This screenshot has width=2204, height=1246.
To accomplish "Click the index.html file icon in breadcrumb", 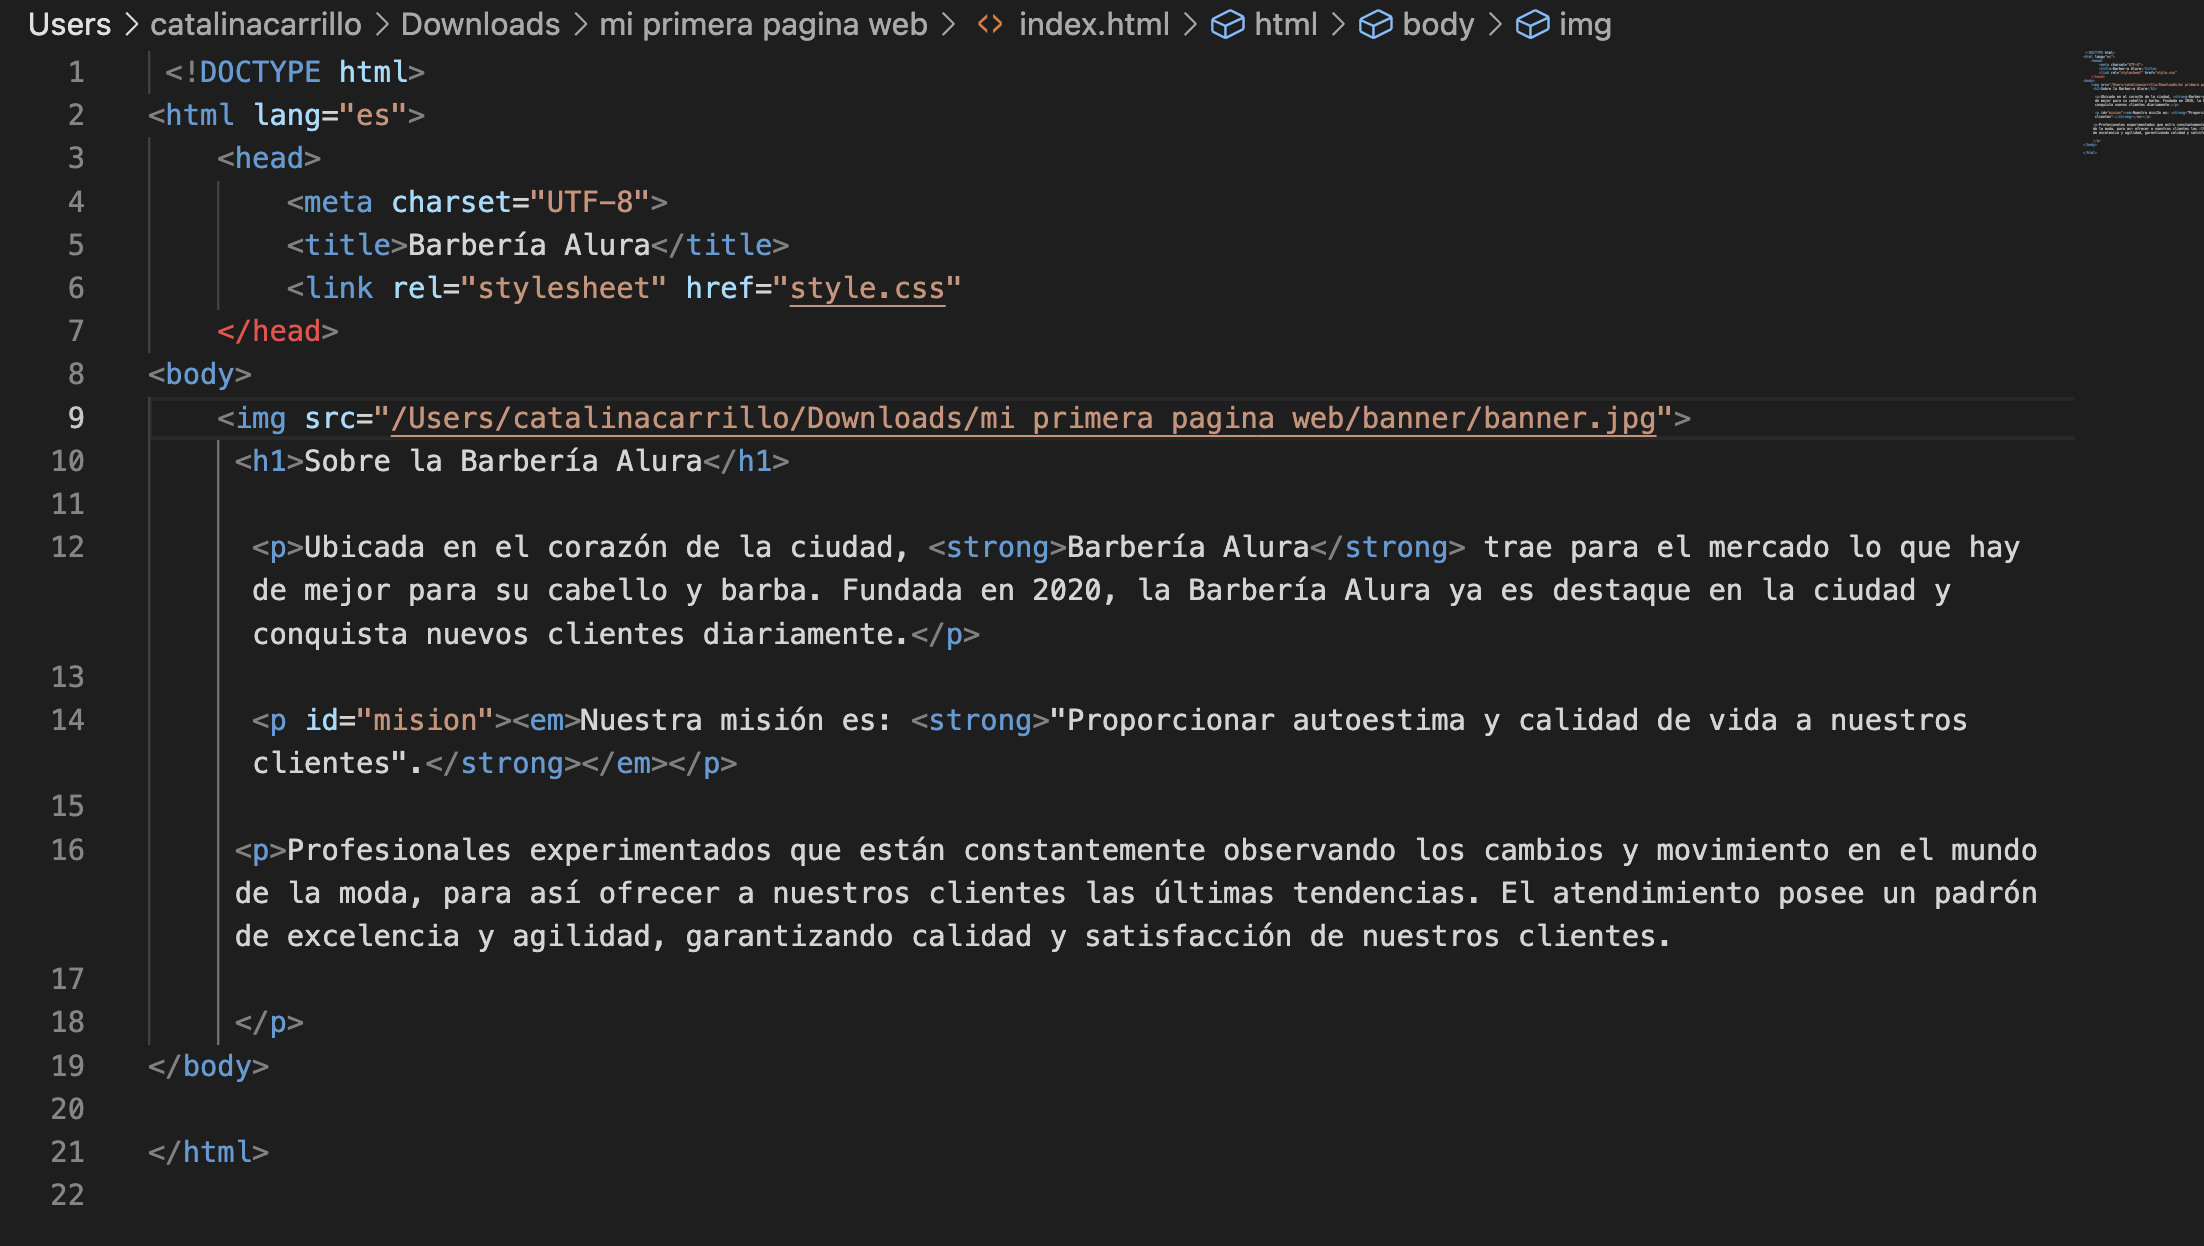I will click(x=990, y=24).
